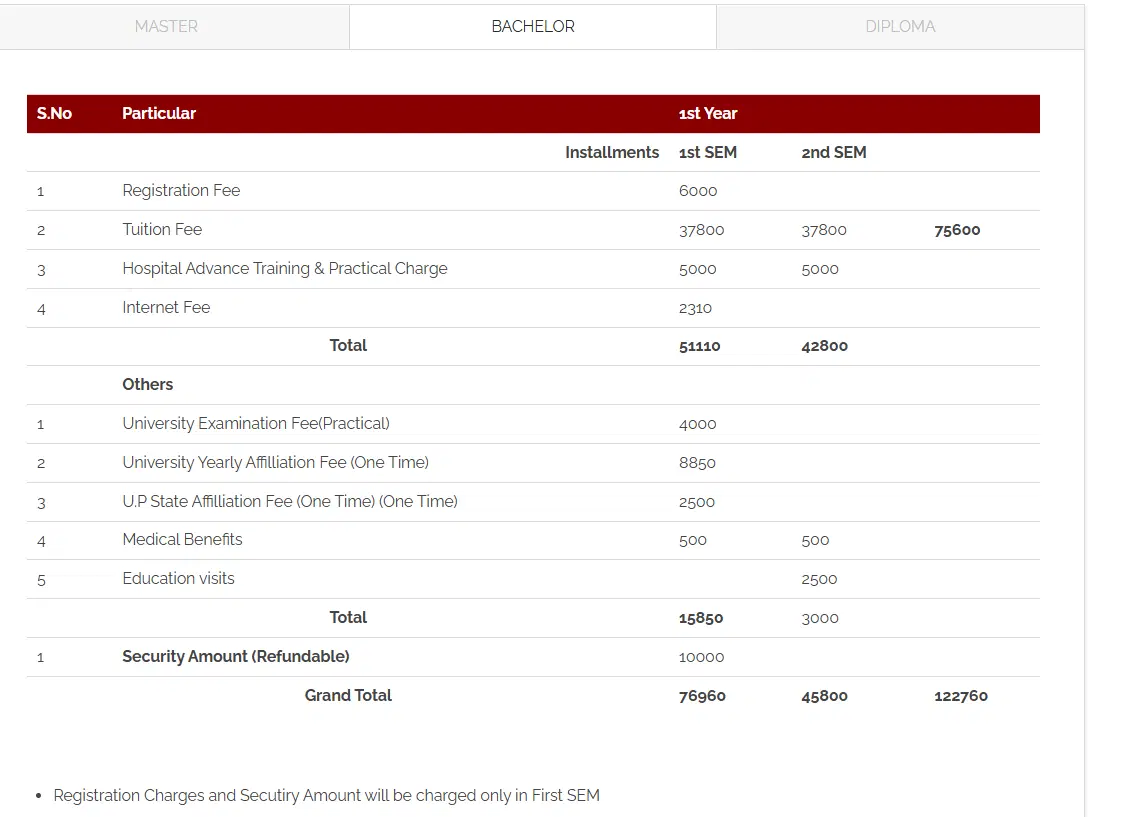
Task: Click the University Yearly Affiliation Fee label
Action: 275,463
